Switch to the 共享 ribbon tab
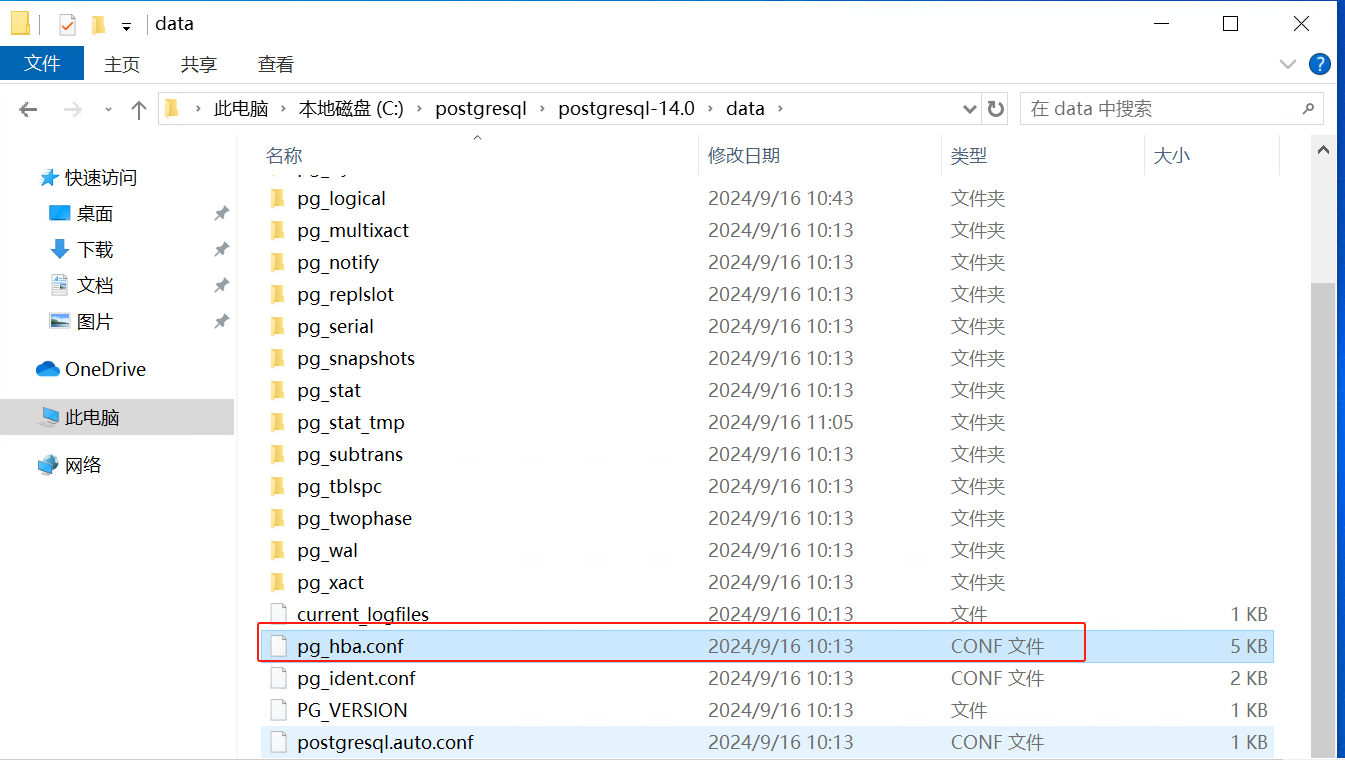The height and width of the screenshot is (760, 1345). pos(199,64)
